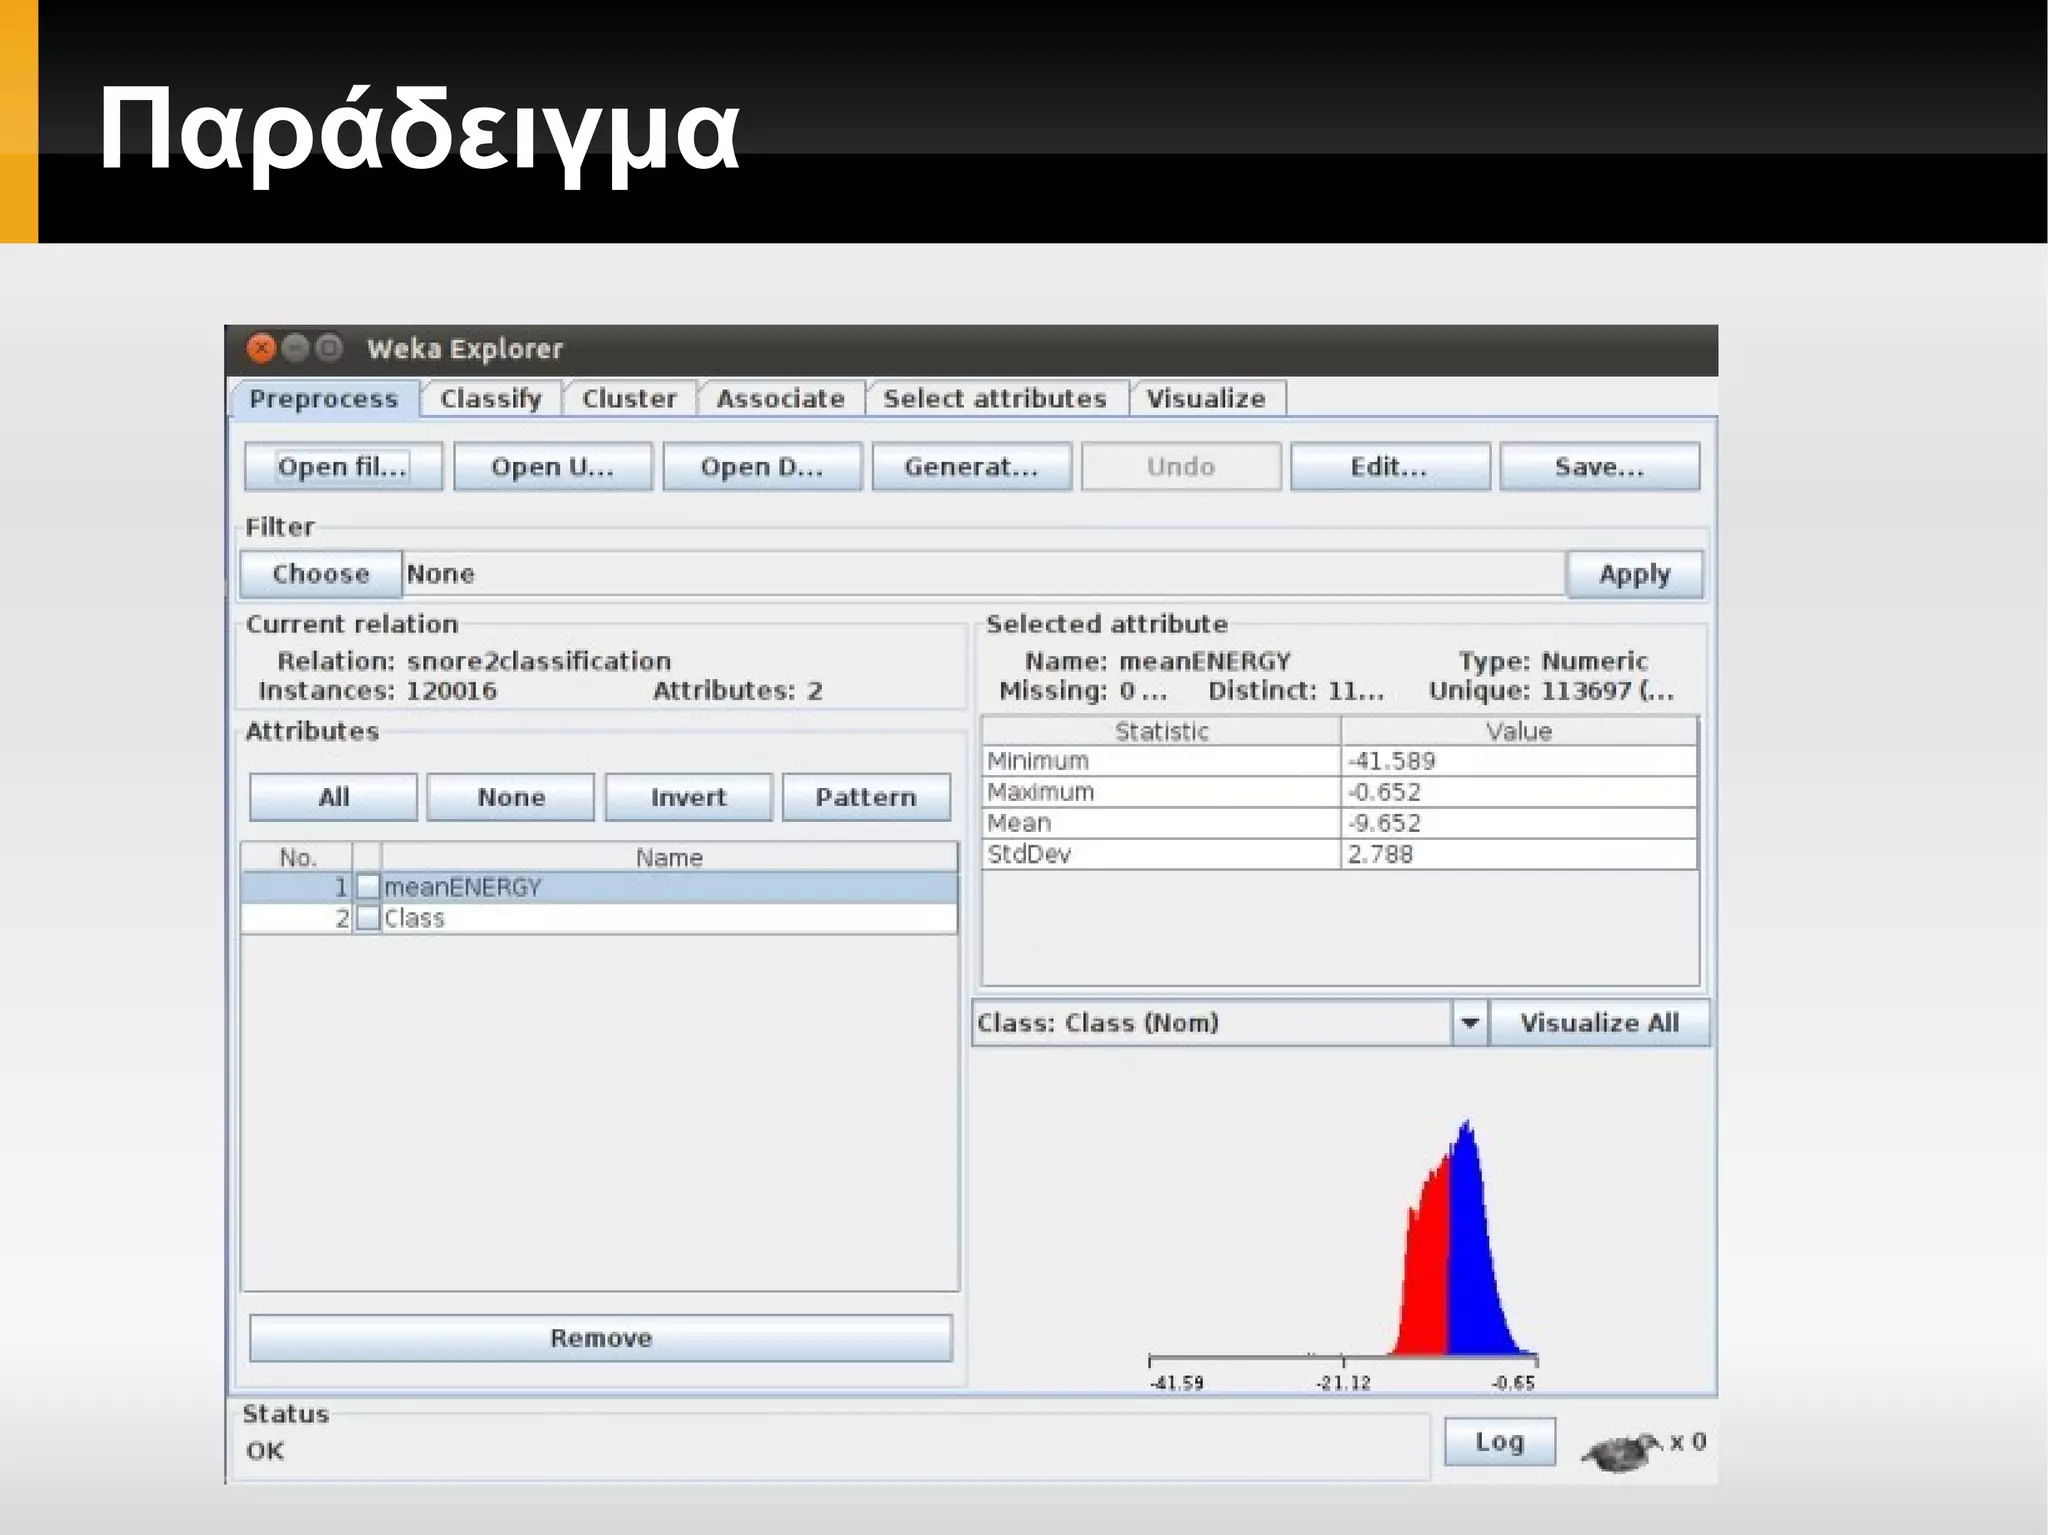Viewport: 2048px width, 1535px height.
Task: Open the Log button
Action: tap(1498, 1442)
